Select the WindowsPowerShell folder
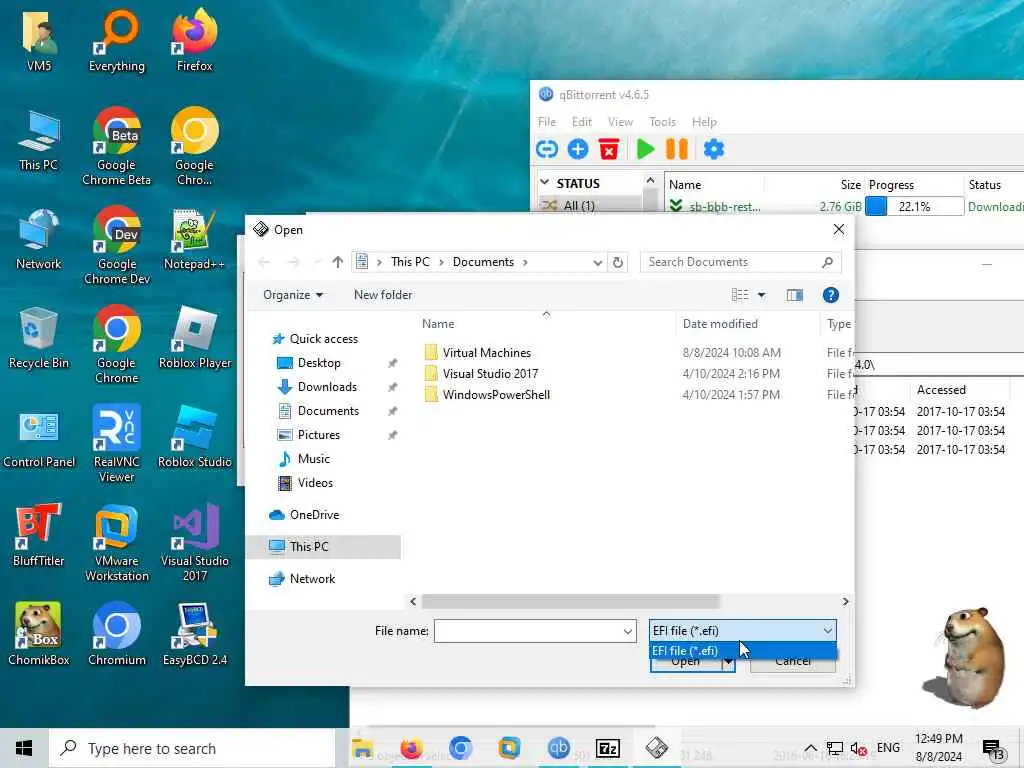This screenshot has width=1024, height=768. (496, 394)
